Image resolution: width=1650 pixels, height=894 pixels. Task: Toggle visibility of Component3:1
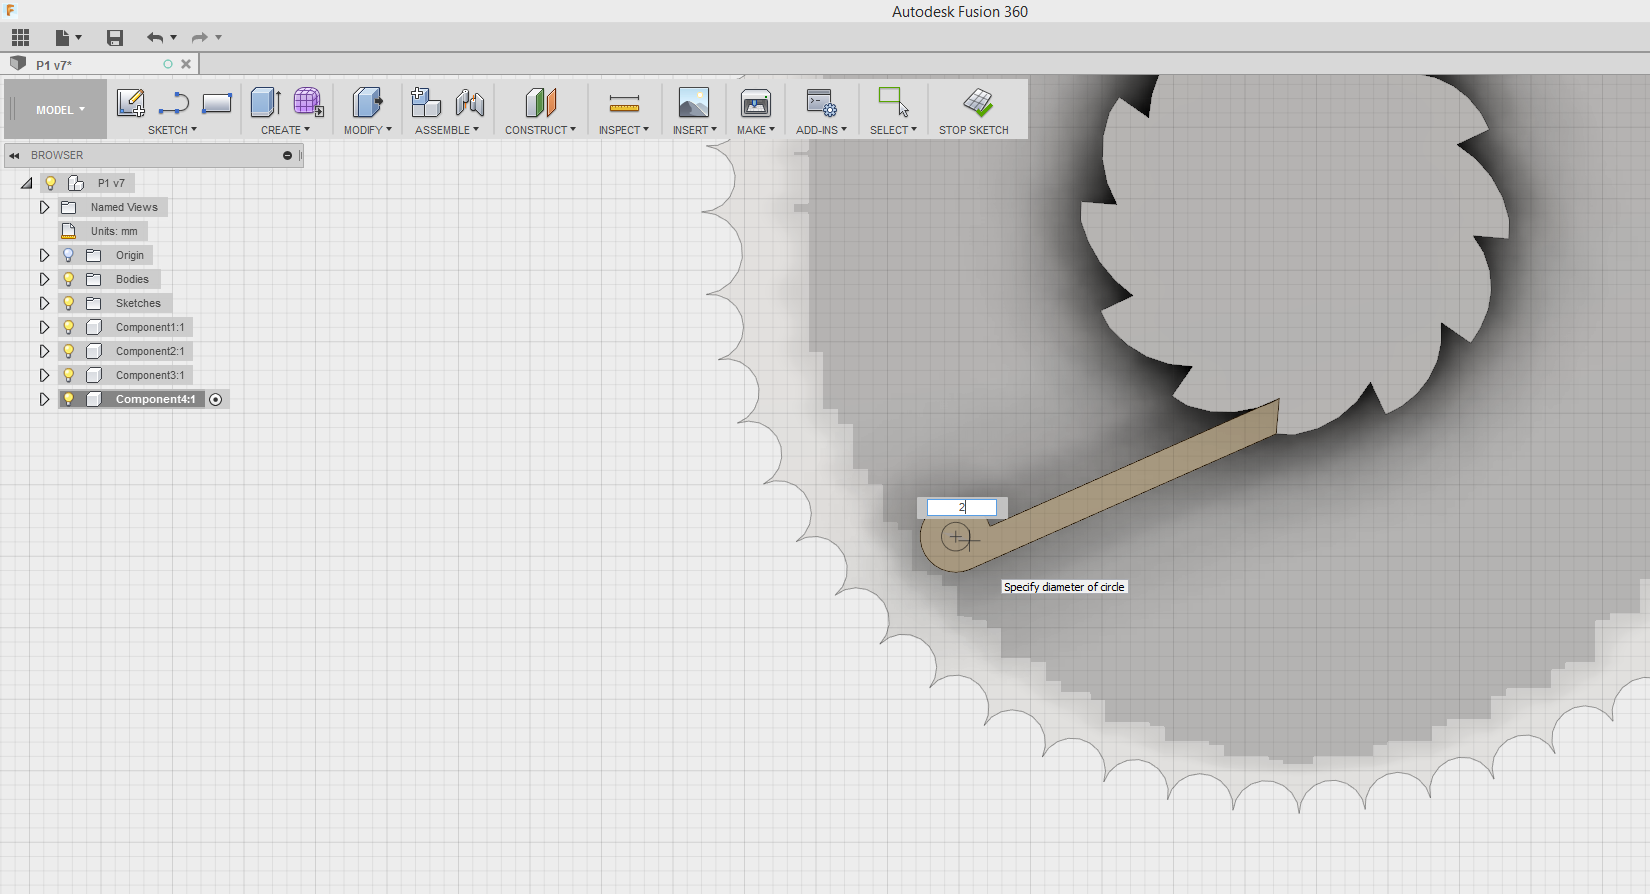pos(68,375)
